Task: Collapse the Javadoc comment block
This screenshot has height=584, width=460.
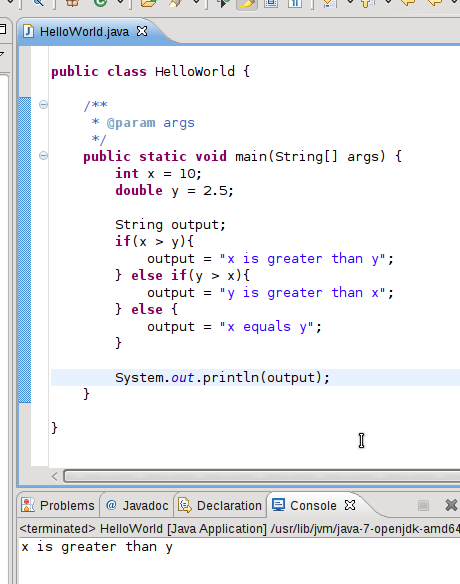Action: coord(43,104)
